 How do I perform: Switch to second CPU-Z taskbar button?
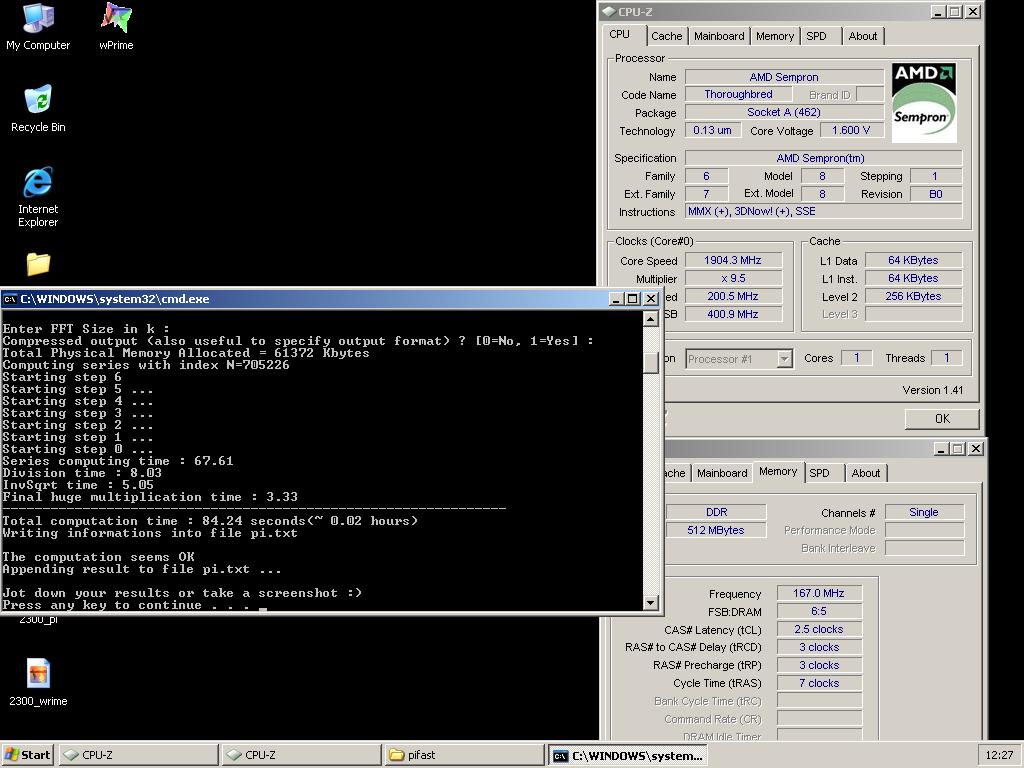(x=301, y=755)
